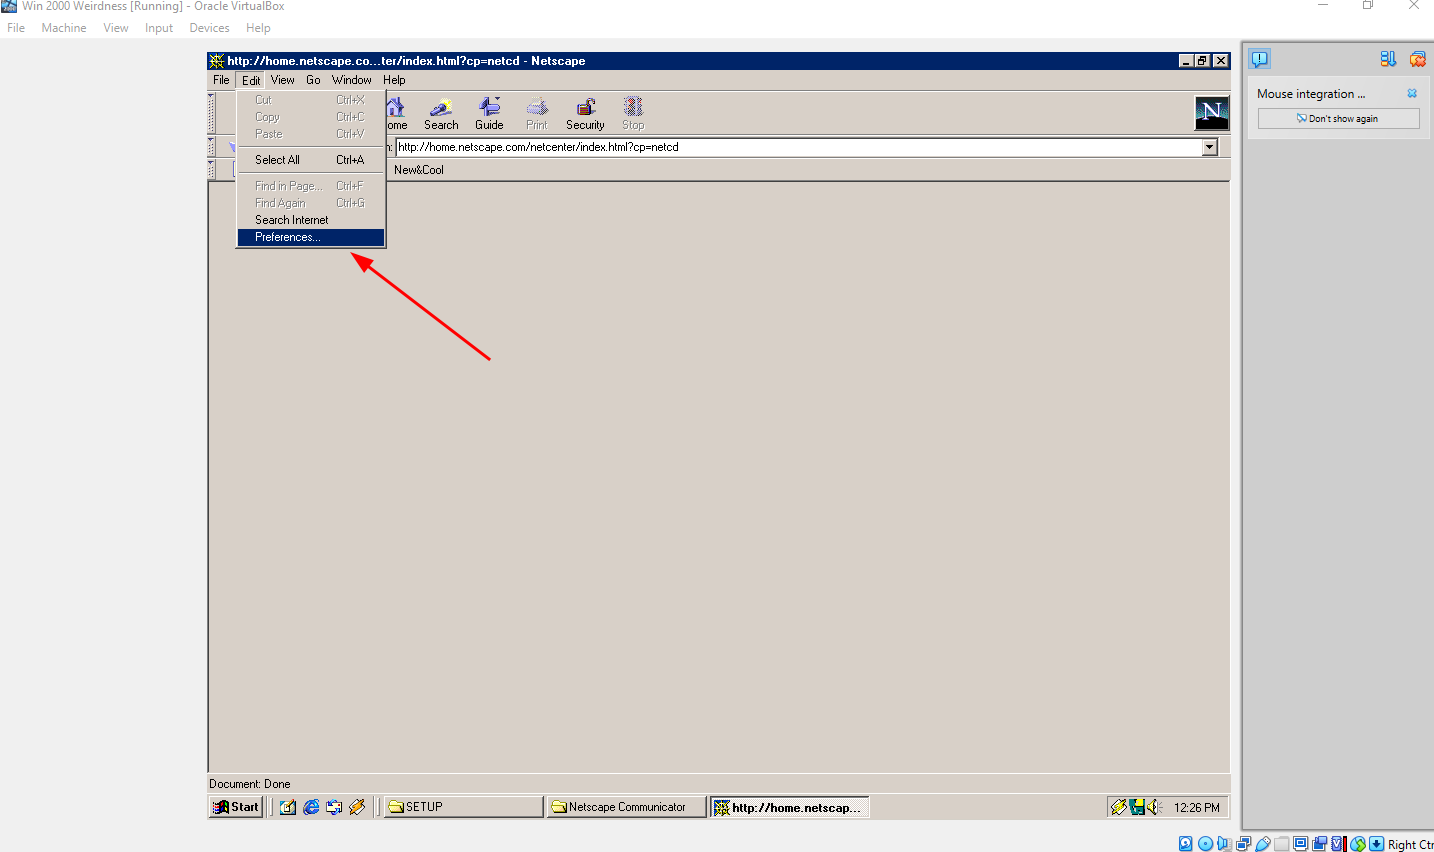Switch to the SETUP taskbar window
Viewport: 1434px width, 852px height.
pos(464,807)
